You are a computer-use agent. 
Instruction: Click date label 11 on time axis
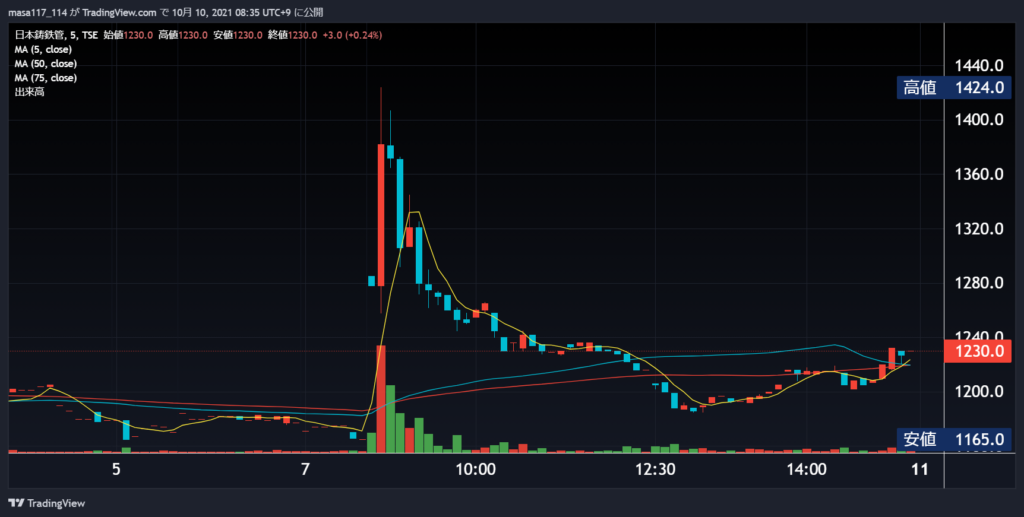[920, 469]
